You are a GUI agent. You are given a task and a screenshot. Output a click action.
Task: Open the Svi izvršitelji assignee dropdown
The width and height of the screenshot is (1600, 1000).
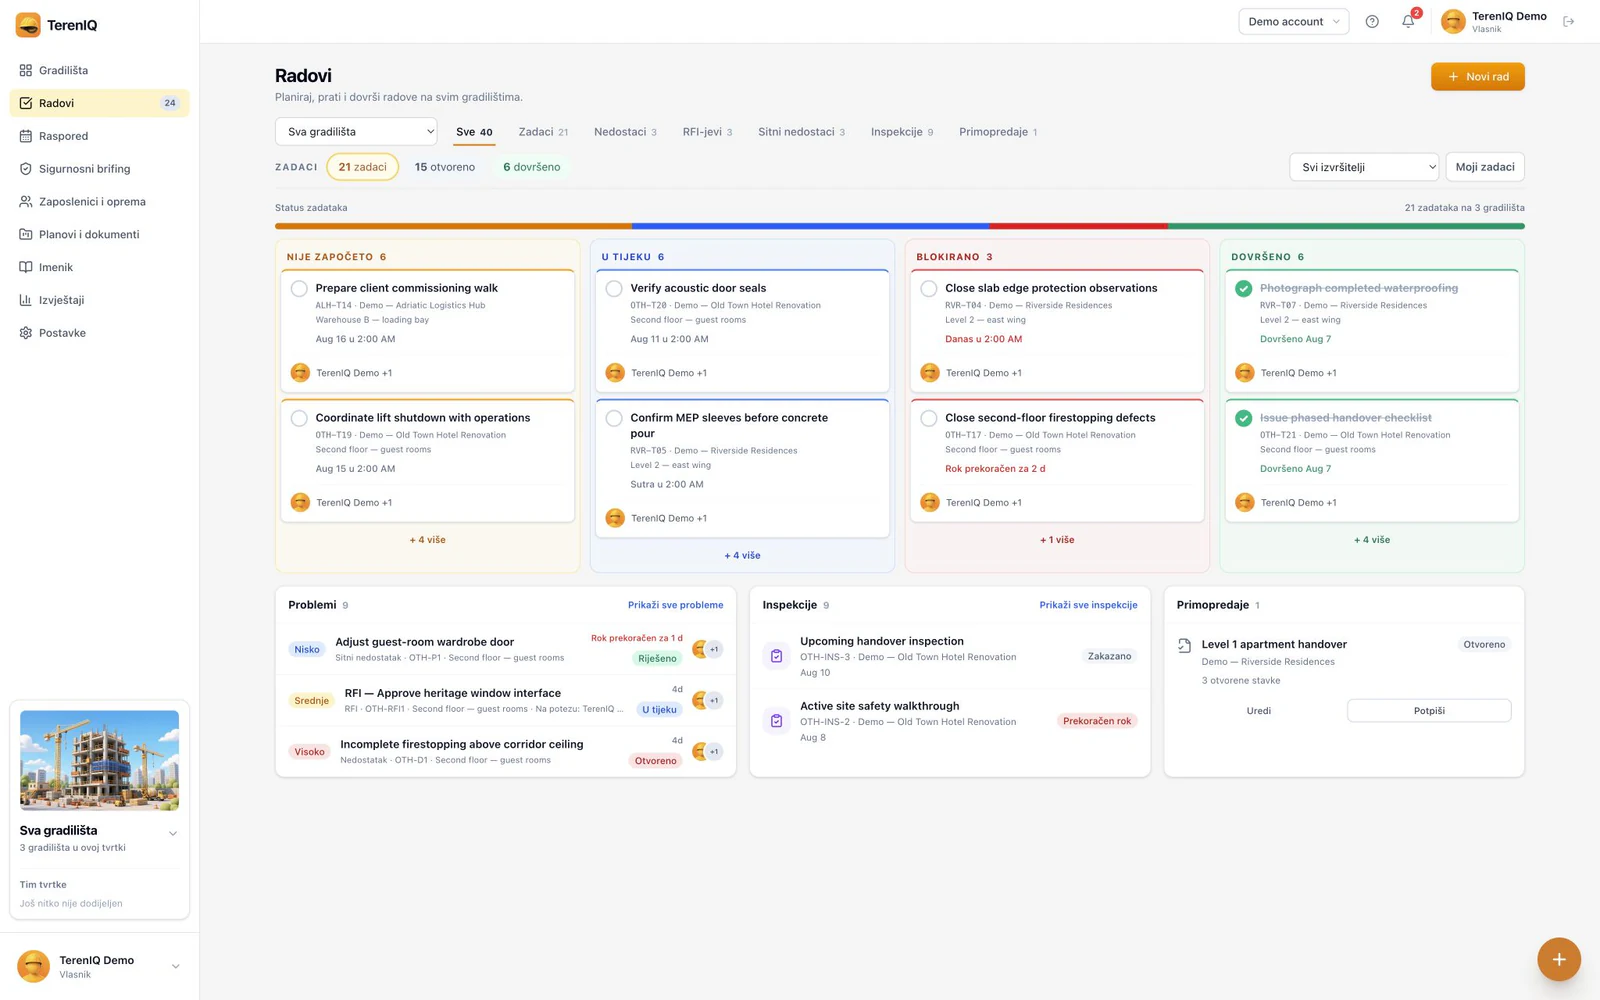[1364, 167]
